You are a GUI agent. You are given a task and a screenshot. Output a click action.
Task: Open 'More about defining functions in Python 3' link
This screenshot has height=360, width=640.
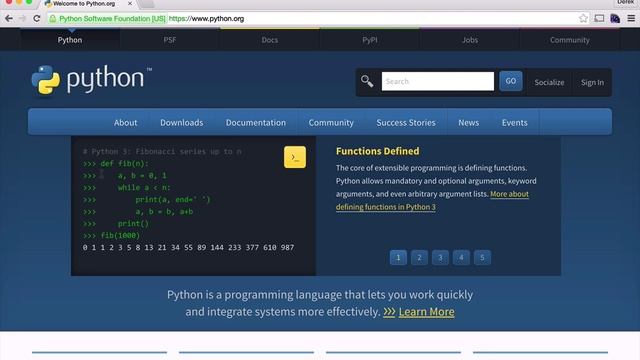386,207
